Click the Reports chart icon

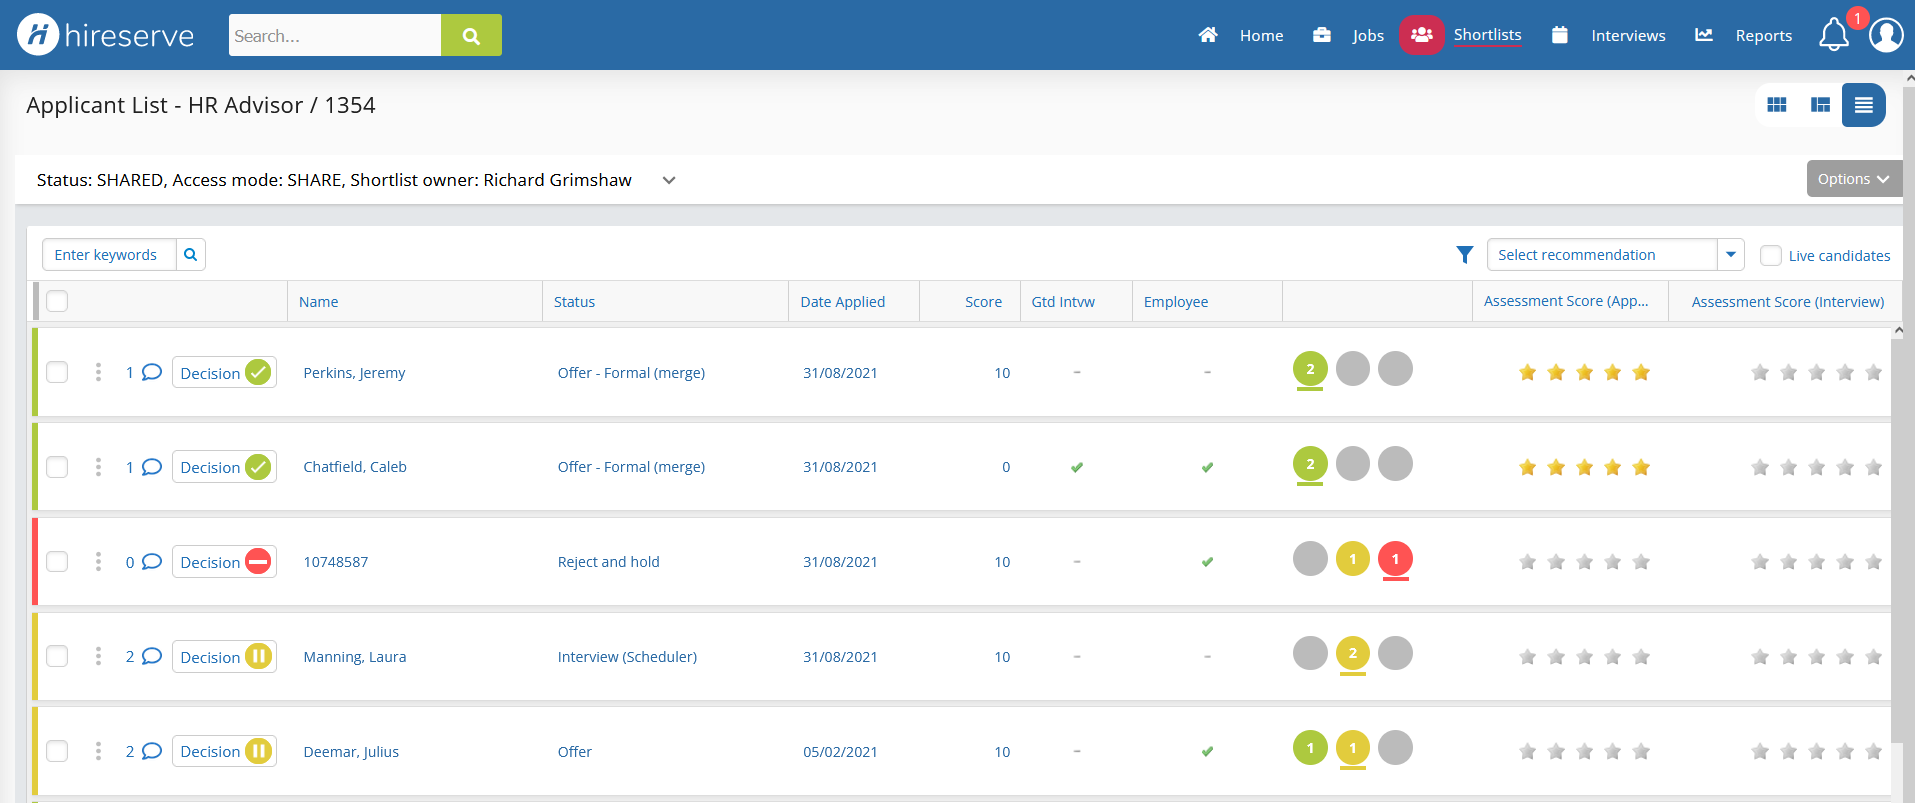click(1704, 35)
